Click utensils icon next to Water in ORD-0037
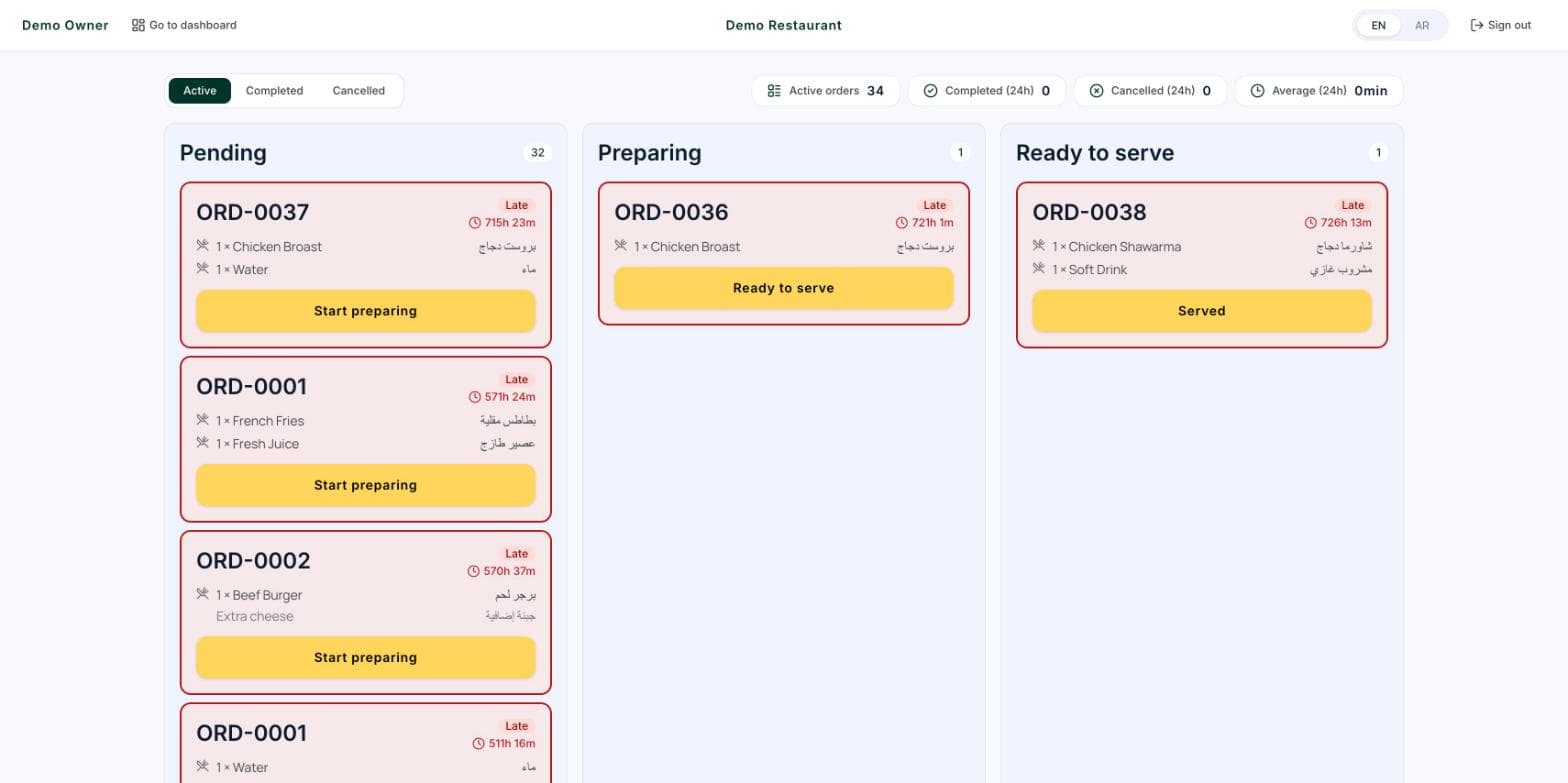This screenshot has width=1568, height=783. pos(203,269)
